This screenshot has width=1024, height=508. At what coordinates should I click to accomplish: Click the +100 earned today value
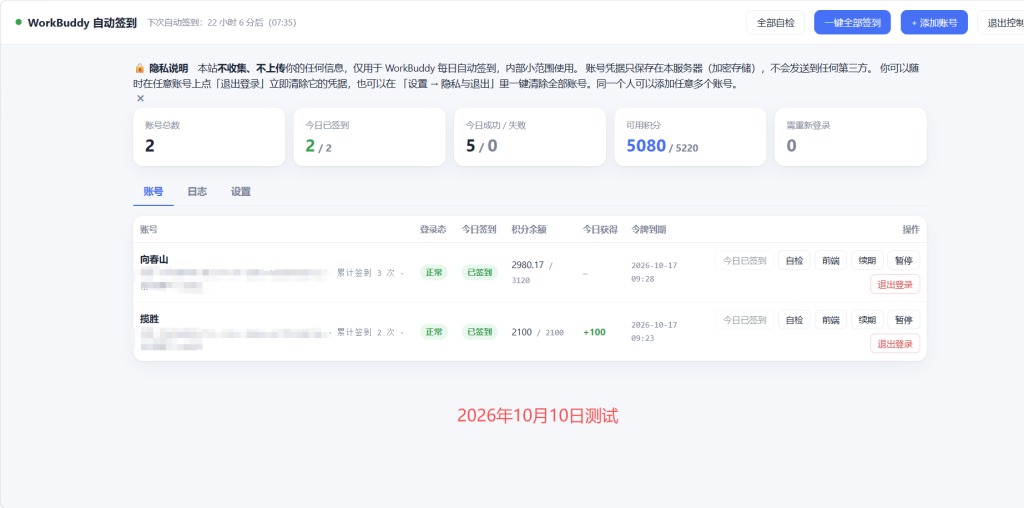[x=594, y=332]
